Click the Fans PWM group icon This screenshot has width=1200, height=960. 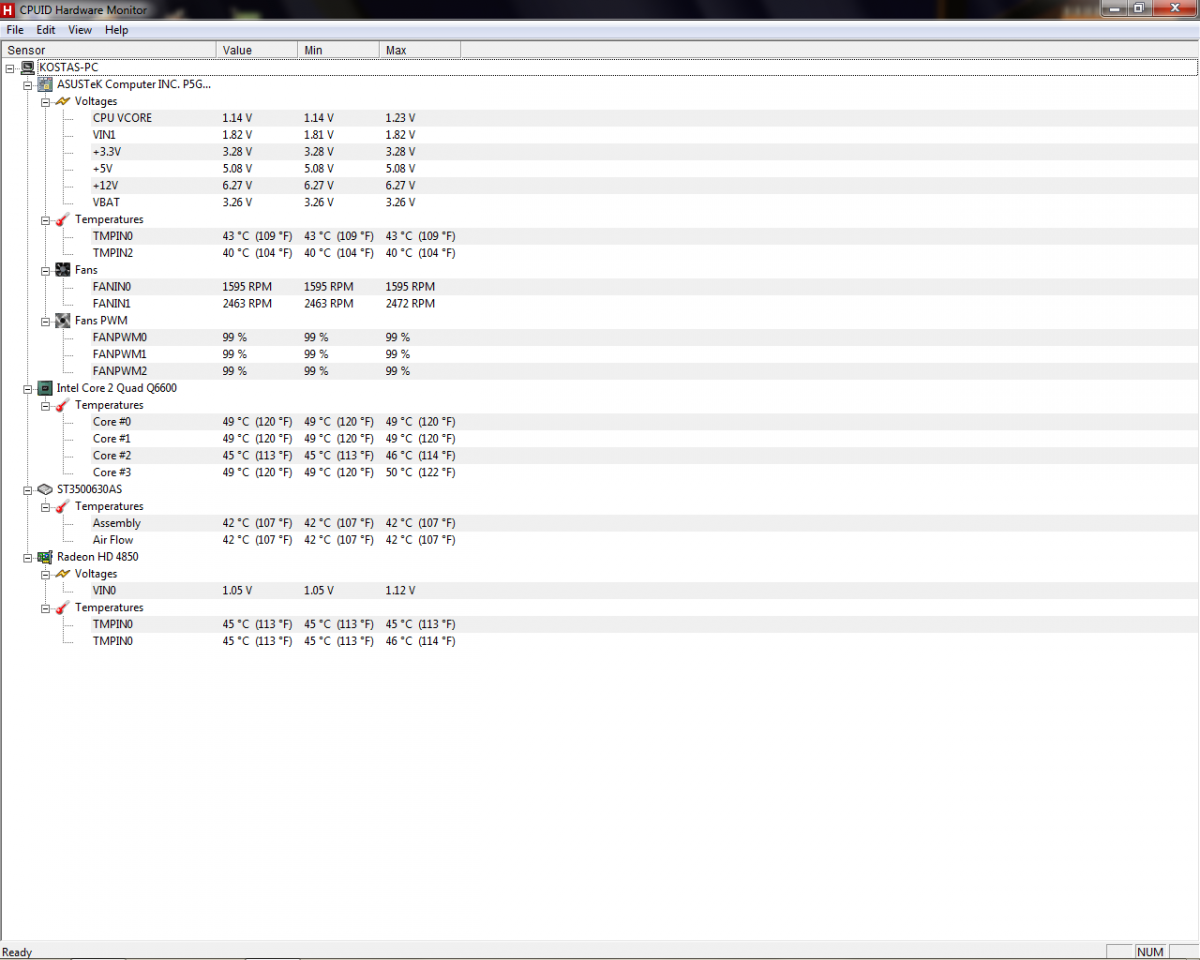pyautogui.click(x=62, y=321)
